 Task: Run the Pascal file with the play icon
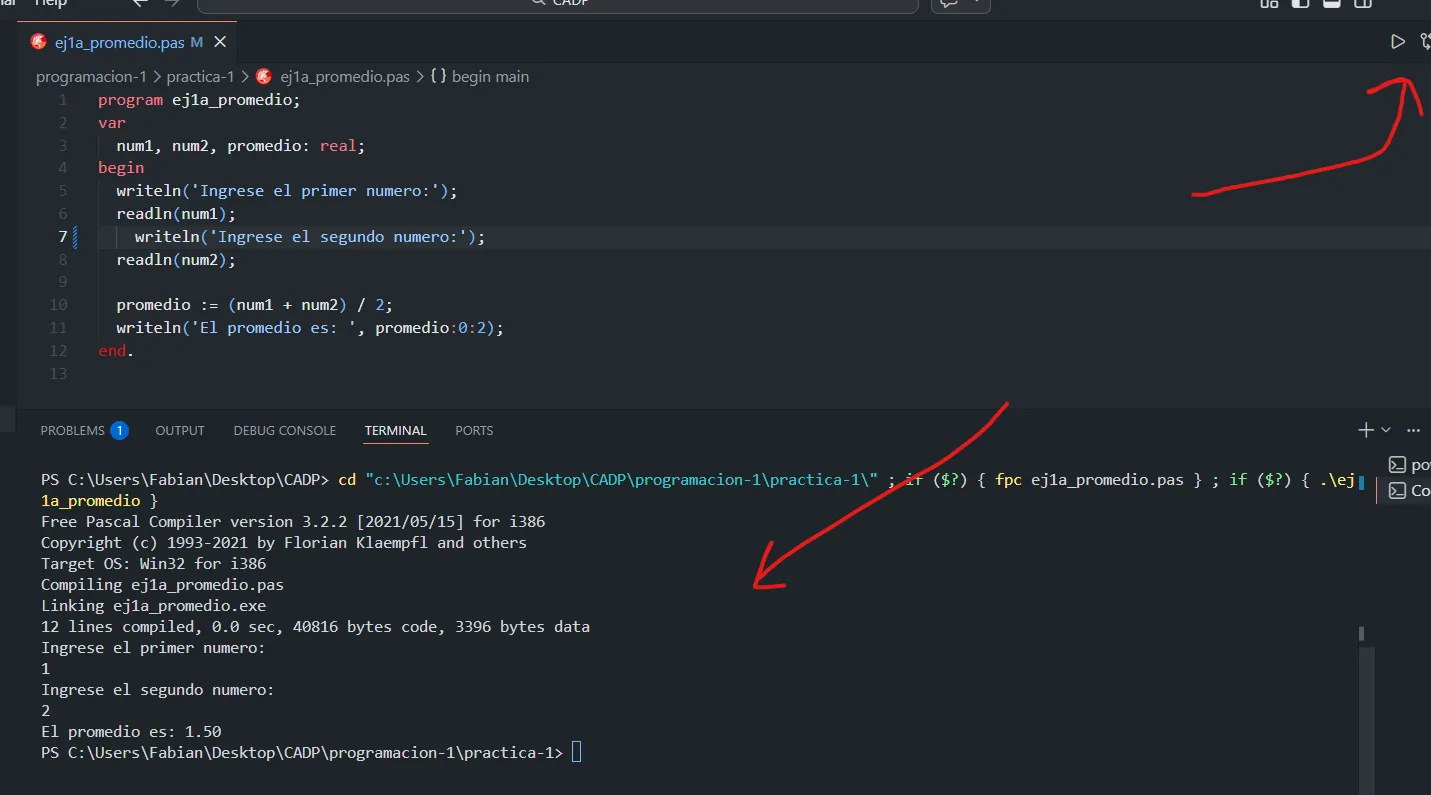click(x=1397, y=41)
